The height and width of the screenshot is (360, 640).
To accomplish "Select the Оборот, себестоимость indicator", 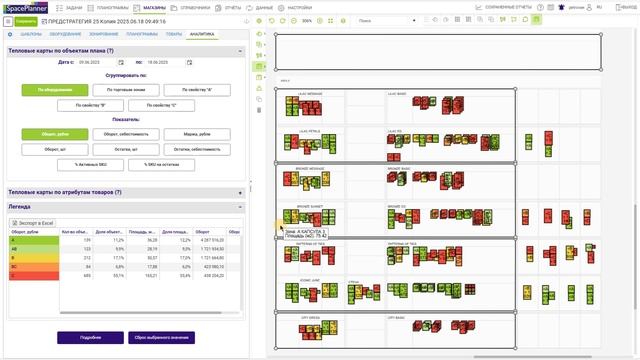I will coord(126,134).
